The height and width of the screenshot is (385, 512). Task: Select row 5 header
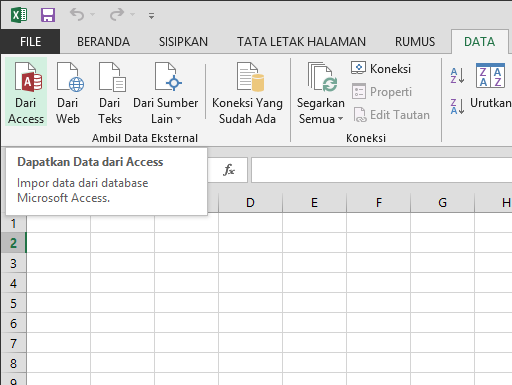13,303
